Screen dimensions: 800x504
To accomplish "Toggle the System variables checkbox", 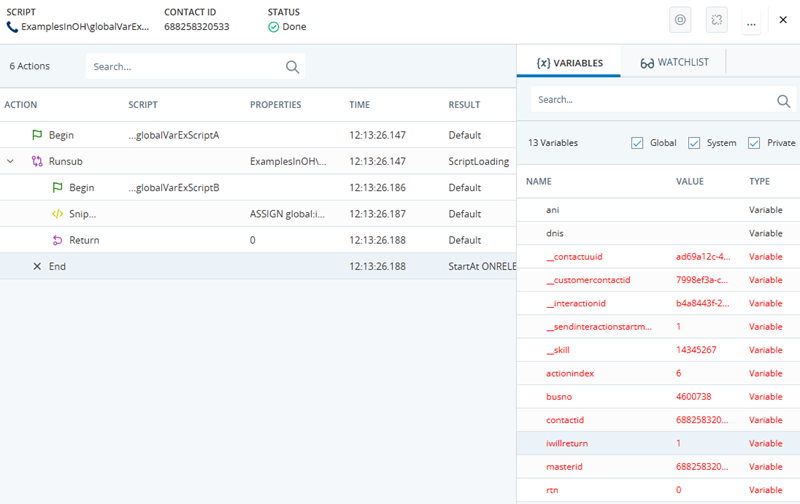I will click(x=694, y=143).
